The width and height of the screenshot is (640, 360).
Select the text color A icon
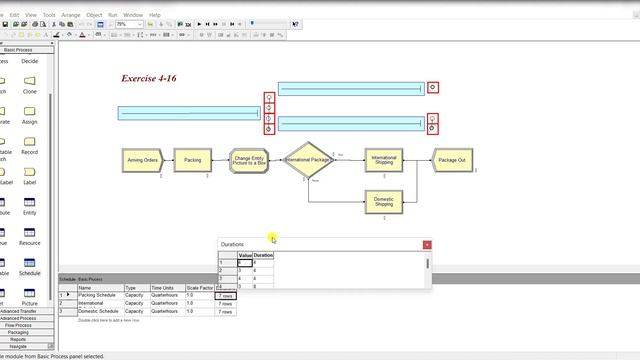pos(82,35)
